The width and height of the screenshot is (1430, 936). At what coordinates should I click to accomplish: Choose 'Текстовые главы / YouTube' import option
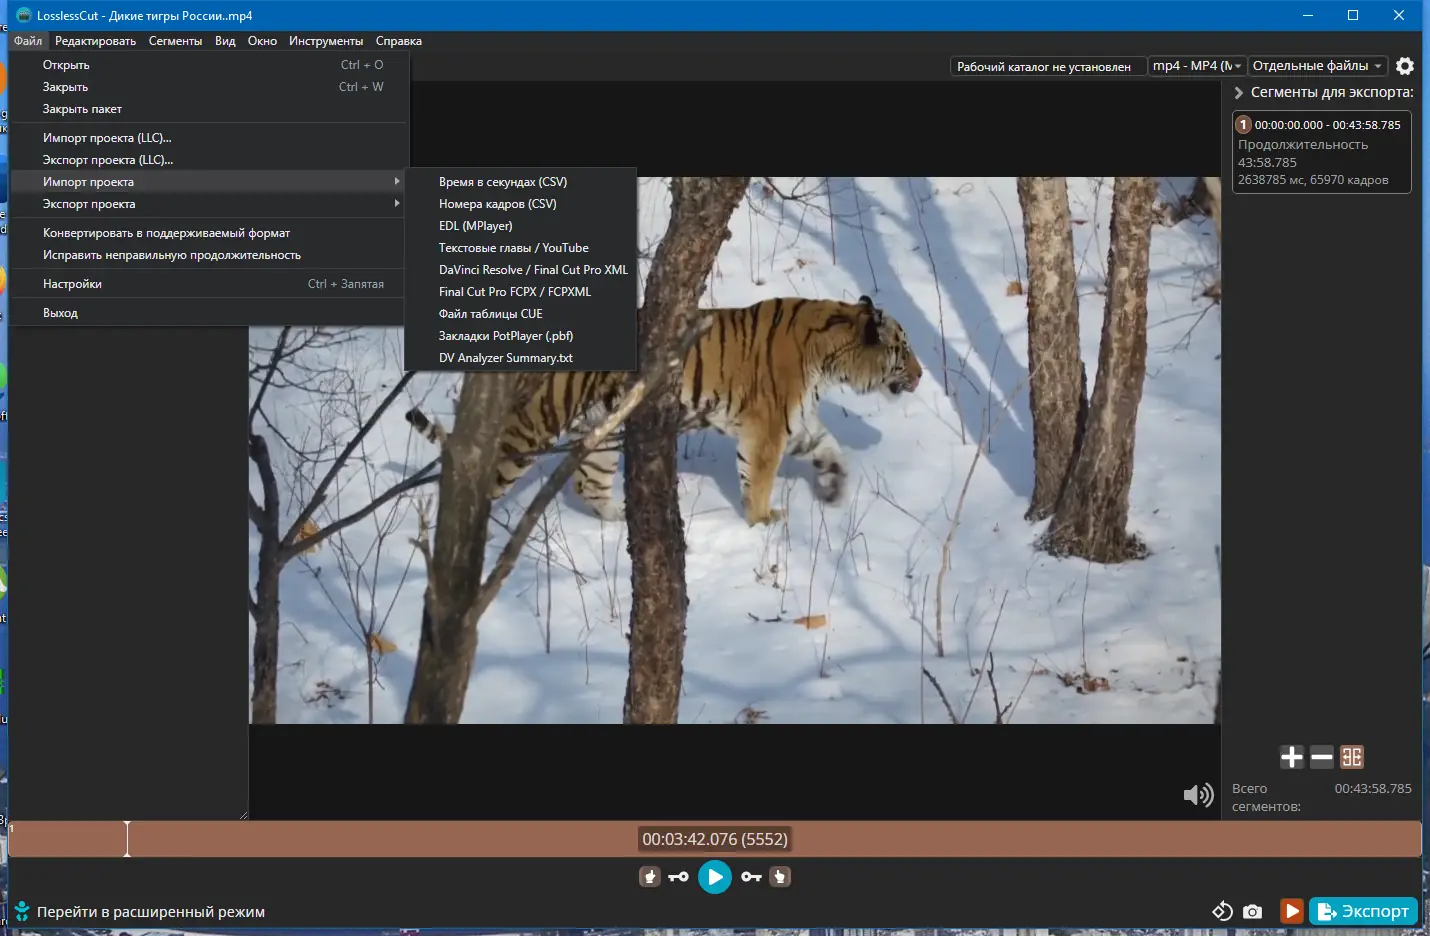(513, 248)
